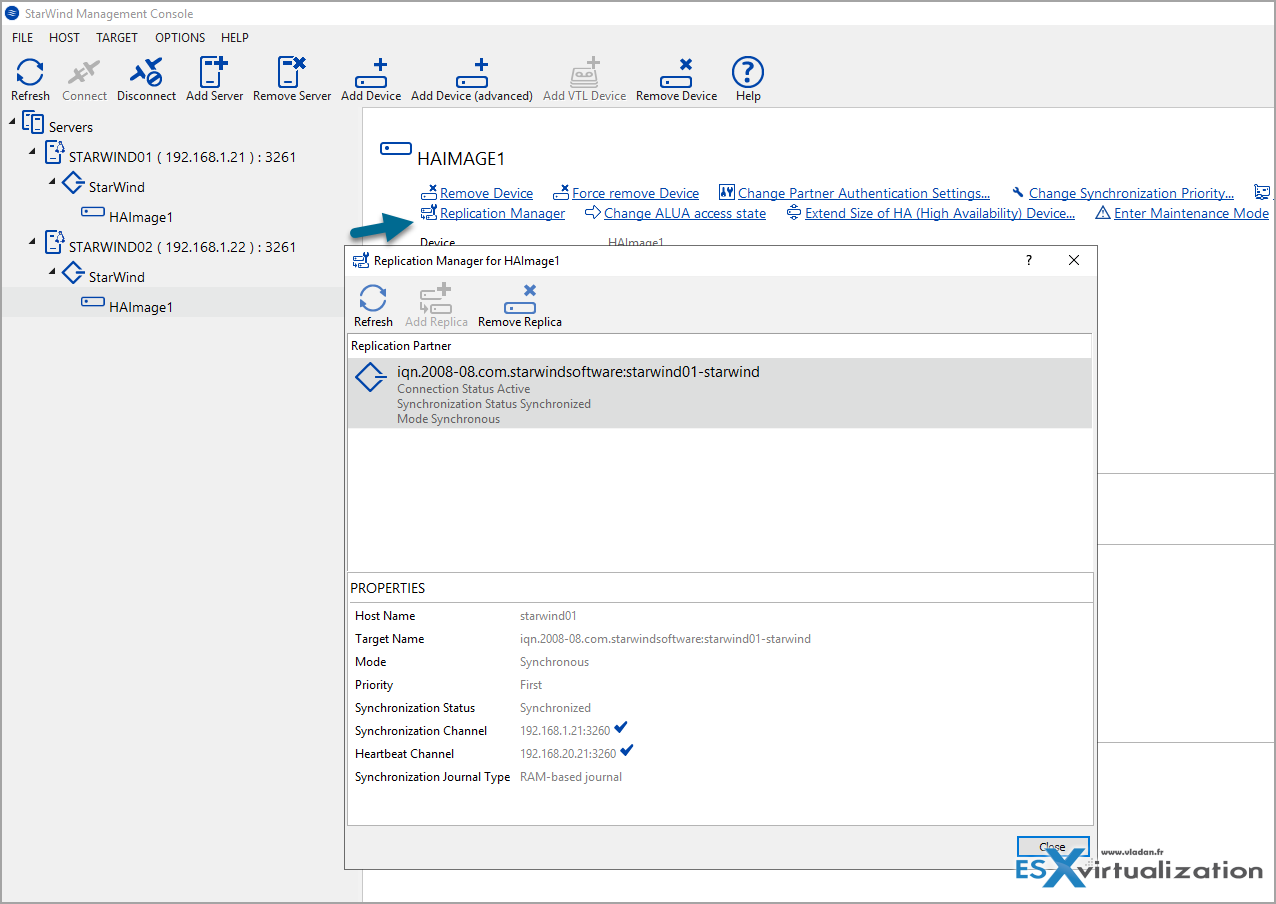1276x904 pixels.
Task: Click the STARWIND02 server icon
Action: (53, 244)
